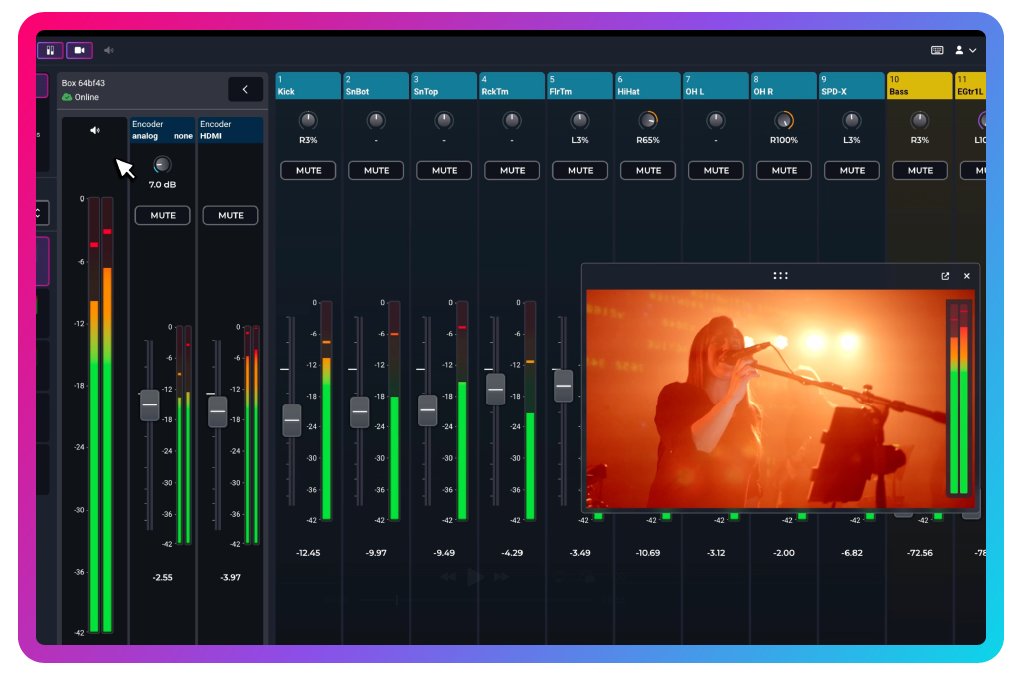
Task: Click the speaker icon above the master meter
Action: tap(94, 130)
